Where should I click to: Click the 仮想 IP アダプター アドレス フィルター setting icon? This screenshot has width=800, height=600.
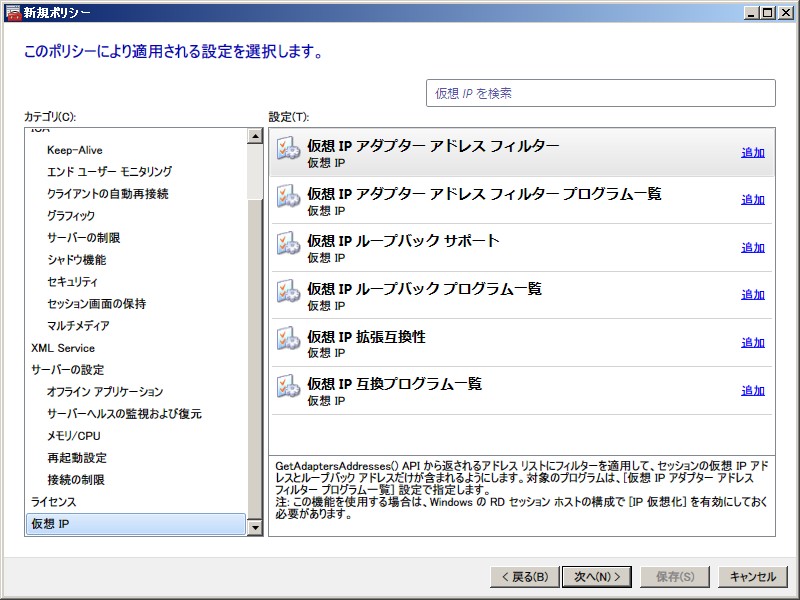click(x=288, y=151)
